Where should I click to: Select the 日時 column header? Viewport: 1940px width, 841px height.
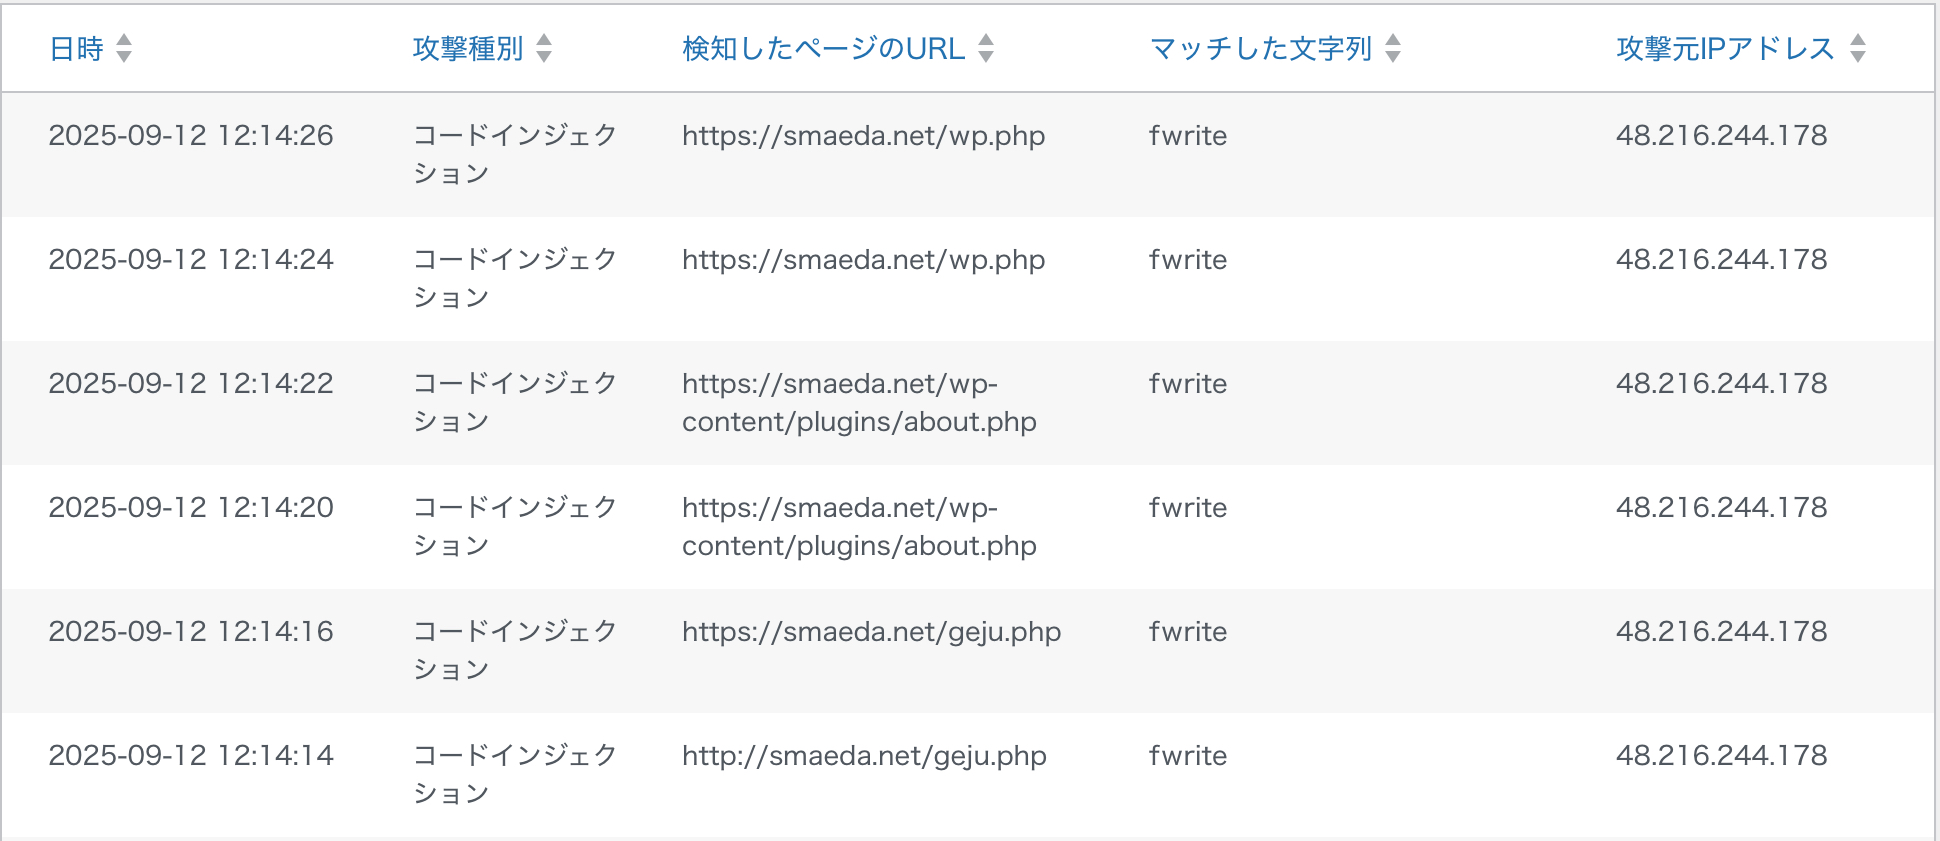pyautogui.click(x=77, y=48)
